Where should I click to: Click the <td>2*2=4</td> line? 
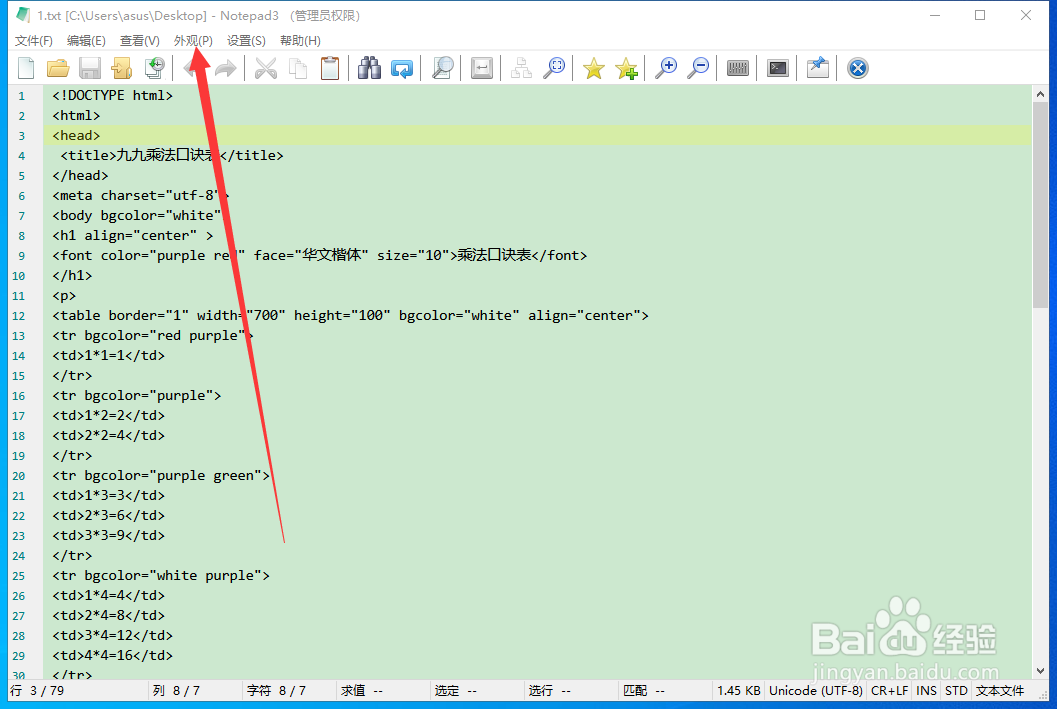click(x=109, y=435)
